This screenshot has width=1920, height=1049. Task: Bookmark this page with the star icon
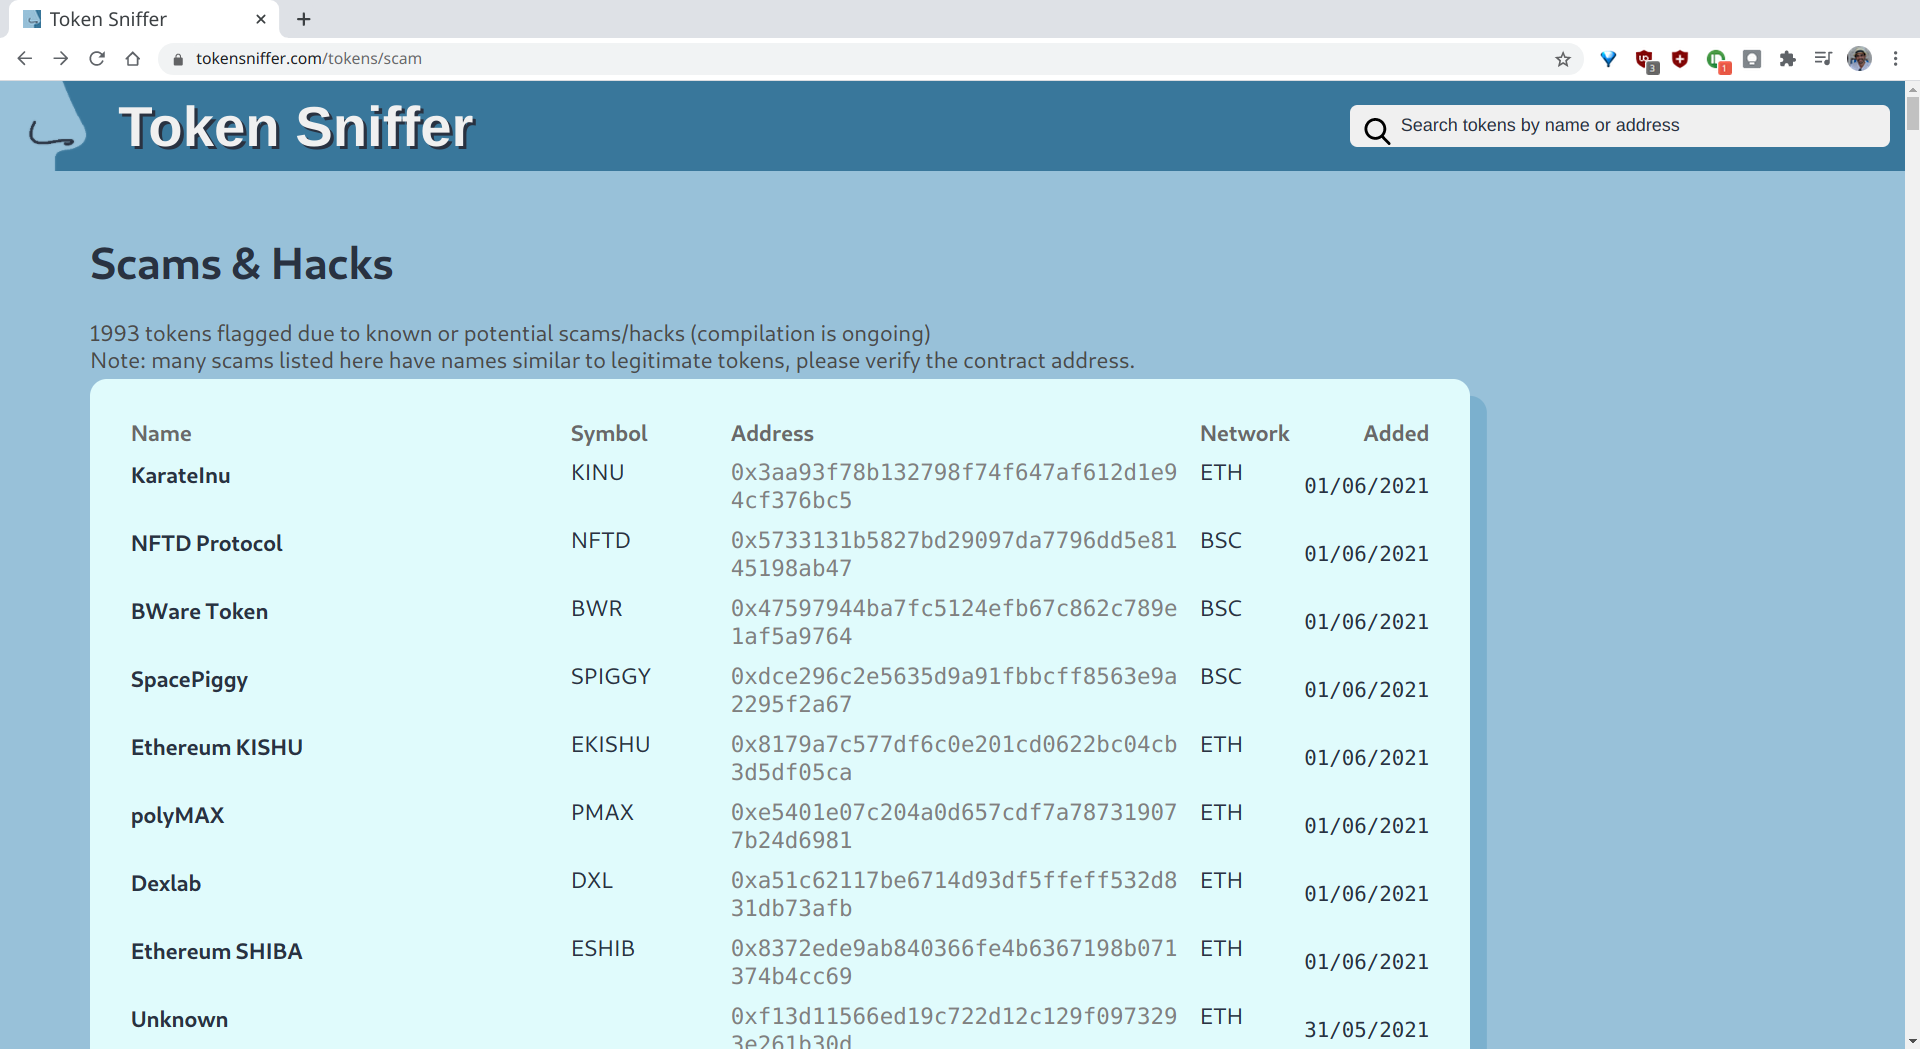pos(1562,59)
